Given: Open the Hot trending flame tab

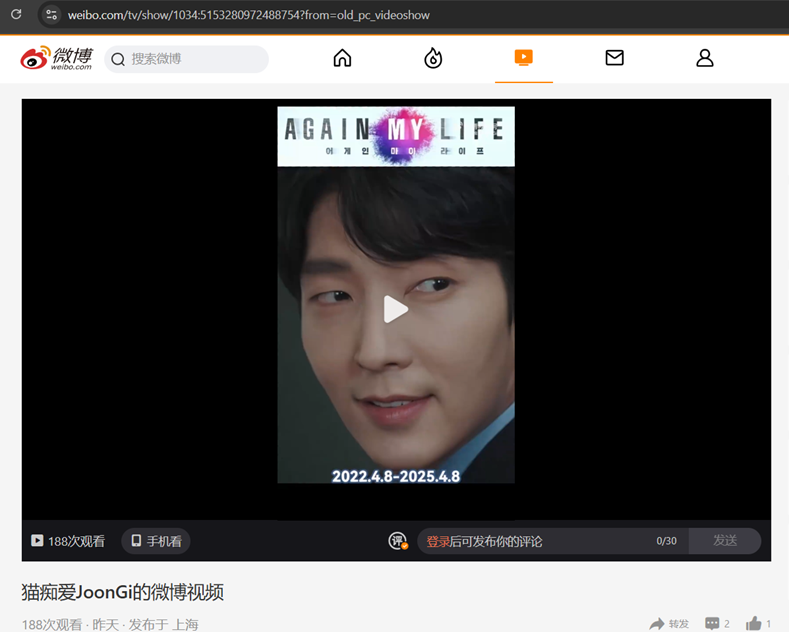Looking at the screenshot, I should (433, 58).
